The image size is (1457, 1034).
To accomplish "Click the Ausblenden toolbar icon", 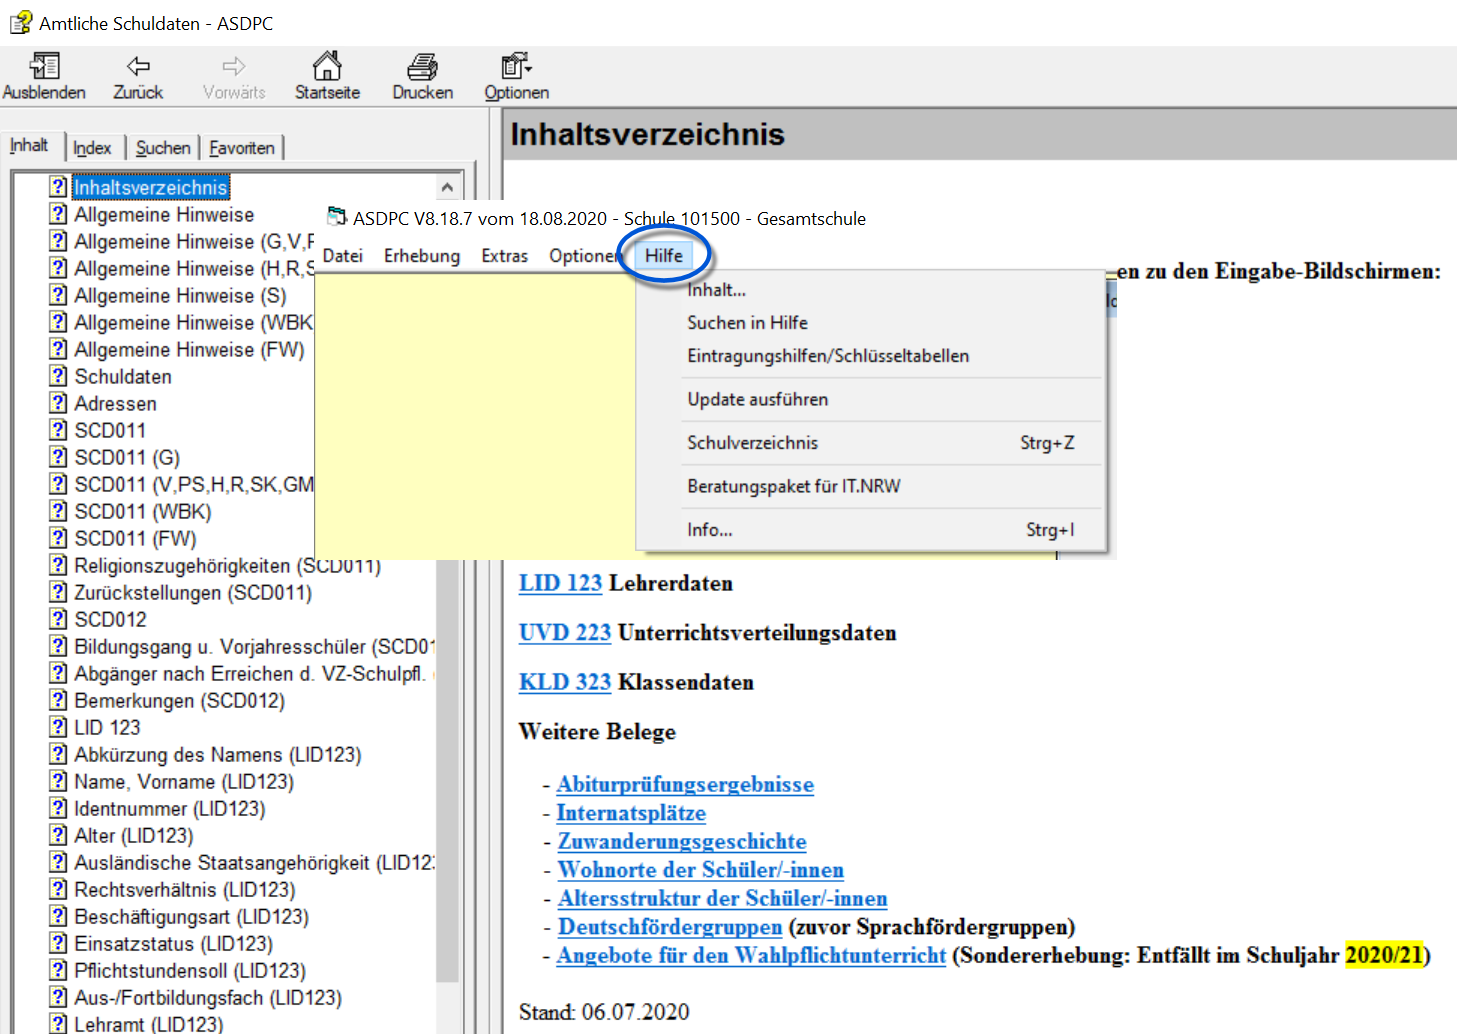I will point(44,67).
